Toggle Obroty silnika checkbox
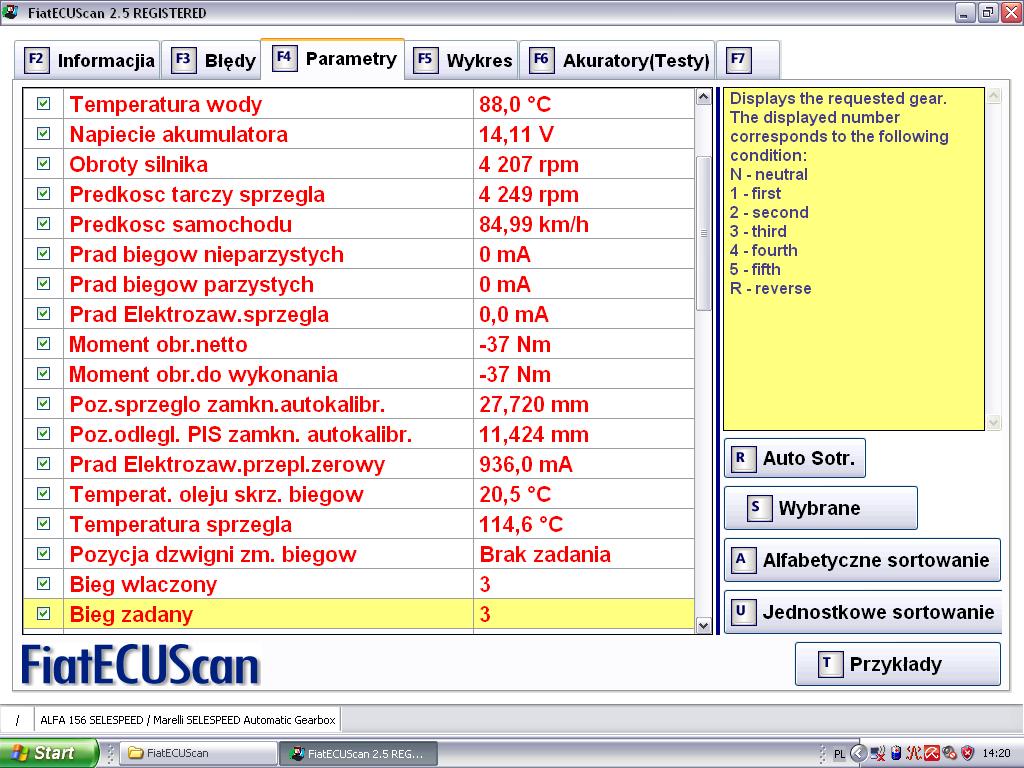 [44, 164]
